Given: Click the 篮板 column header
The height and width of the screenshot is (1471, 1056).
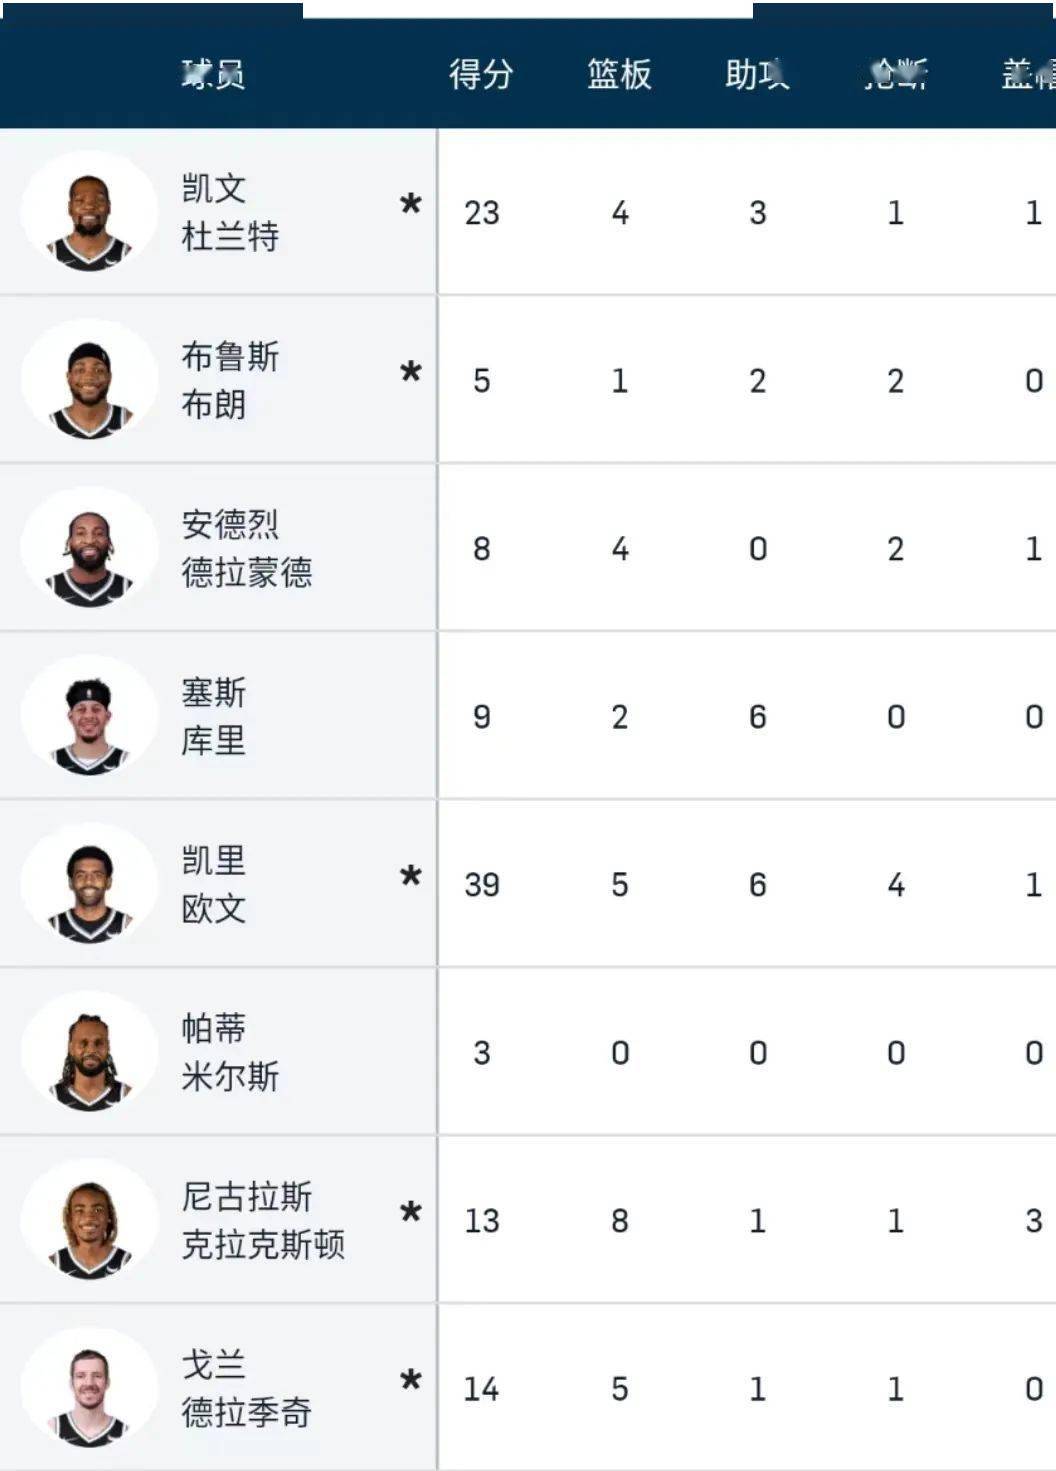Looking at the screenshot, I should [x=619, y=74].
